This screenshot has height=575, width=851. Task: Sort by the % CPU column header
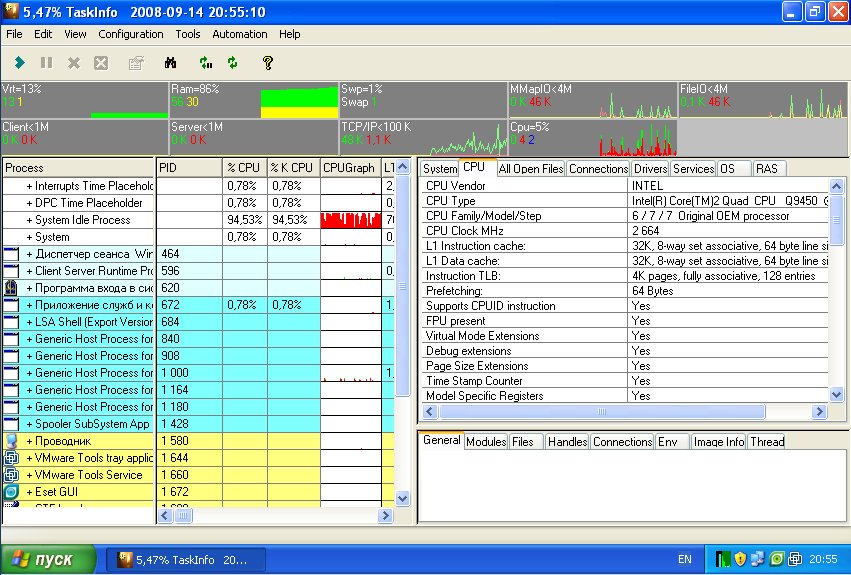pyautogui.click(x=244, y=168)
